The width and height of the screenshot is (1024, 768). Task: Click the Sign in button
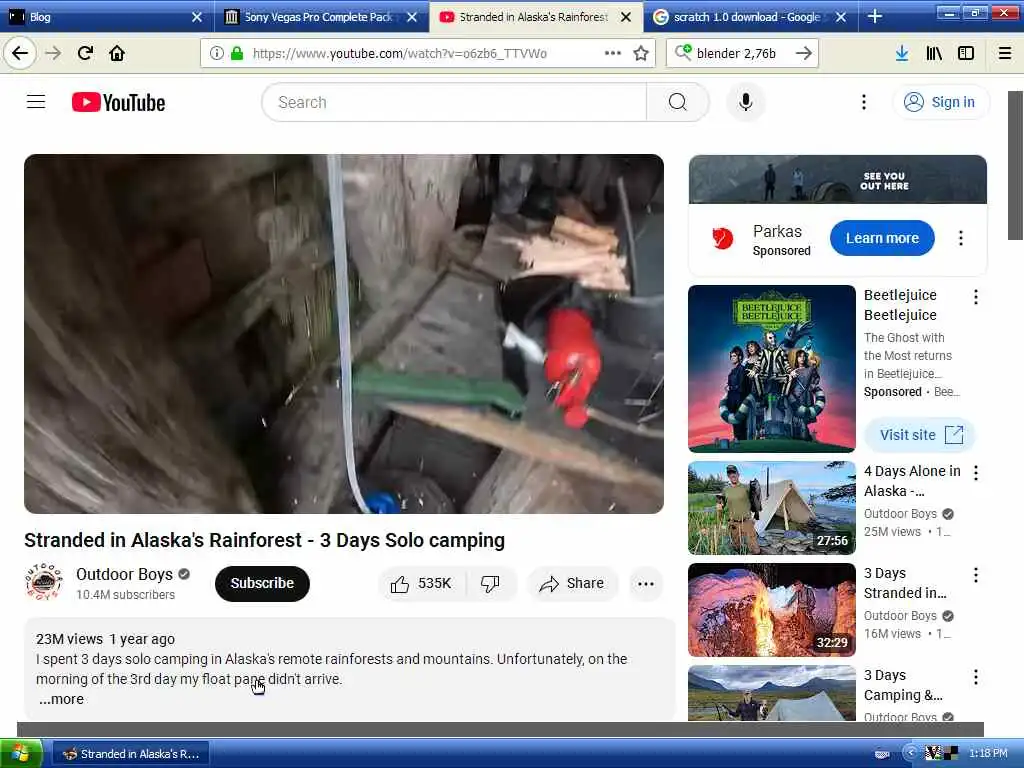click(x=940, y=102)
